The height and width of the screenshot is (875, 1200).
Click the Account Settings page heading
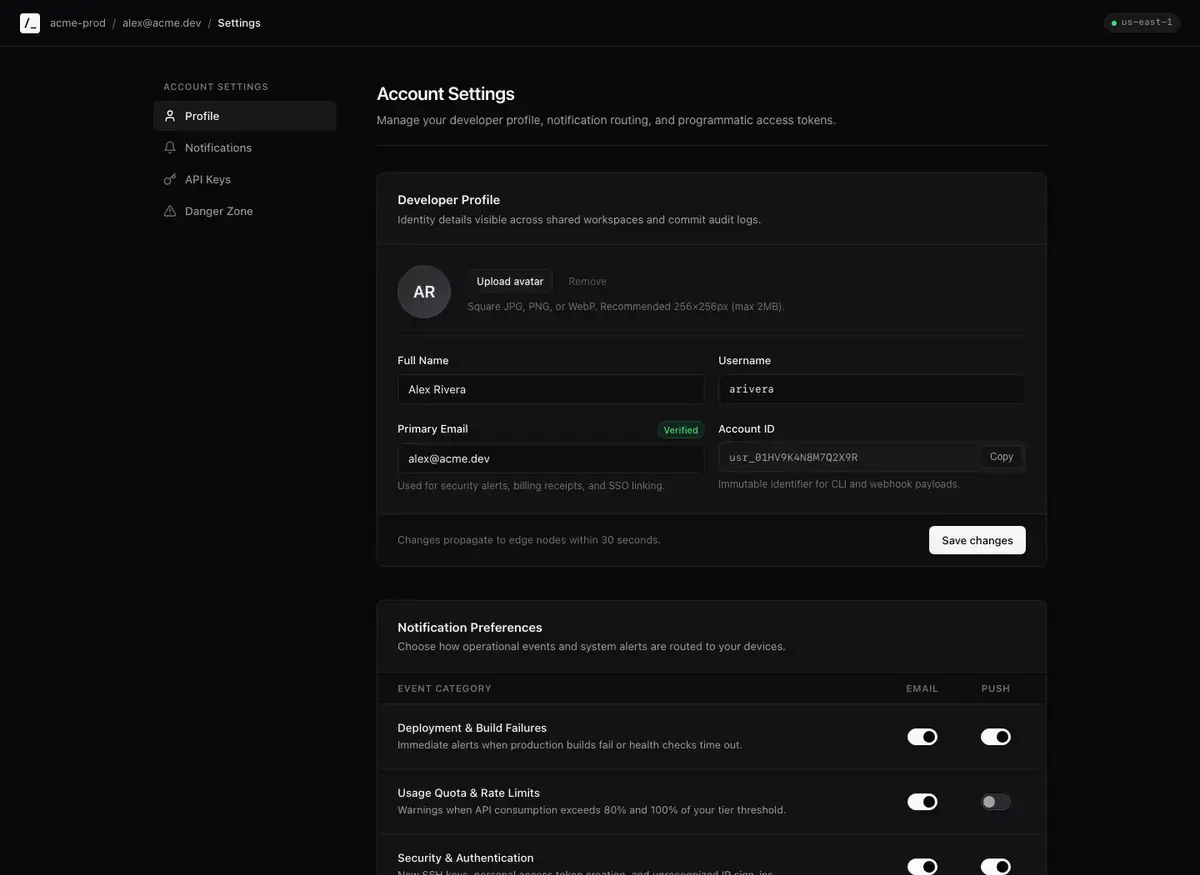coord(446,94)
